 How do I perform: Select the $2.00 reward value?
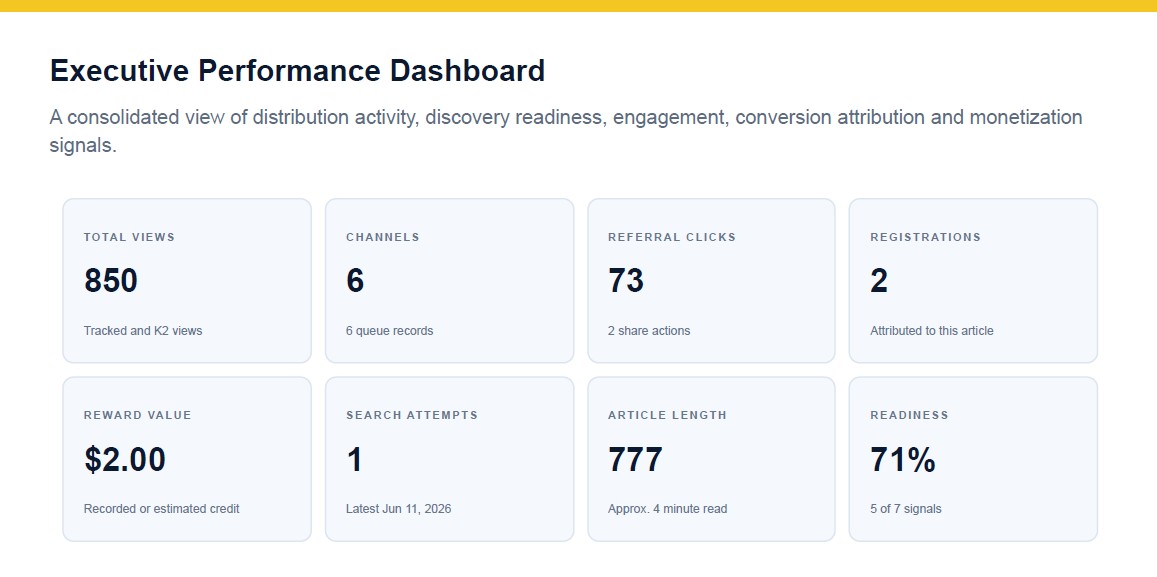tap(125, 459)
